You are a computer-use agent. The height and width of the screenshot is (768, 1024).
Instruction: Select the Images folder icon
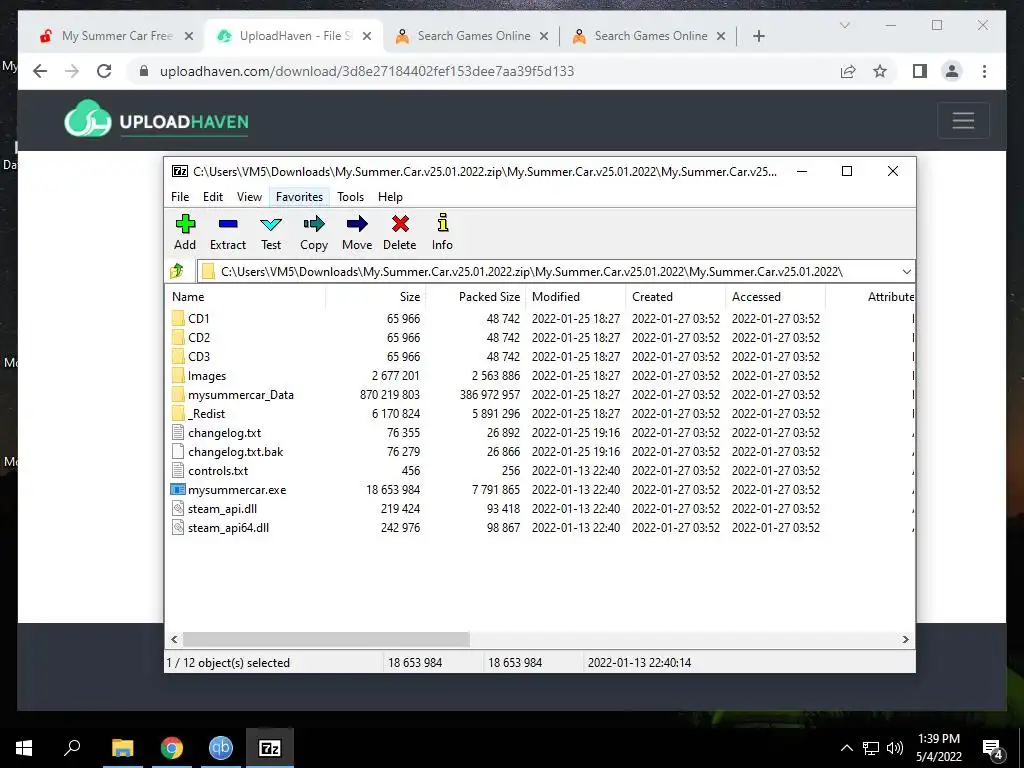point(178,376)
